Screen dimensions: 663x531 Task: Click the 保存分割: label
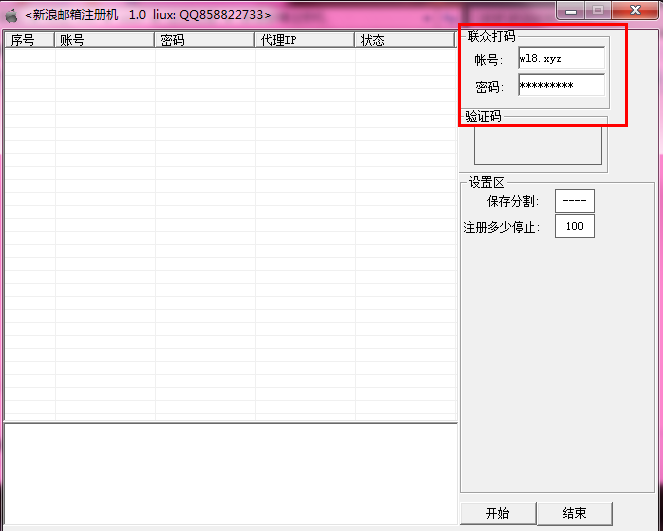tap(513, 202)
